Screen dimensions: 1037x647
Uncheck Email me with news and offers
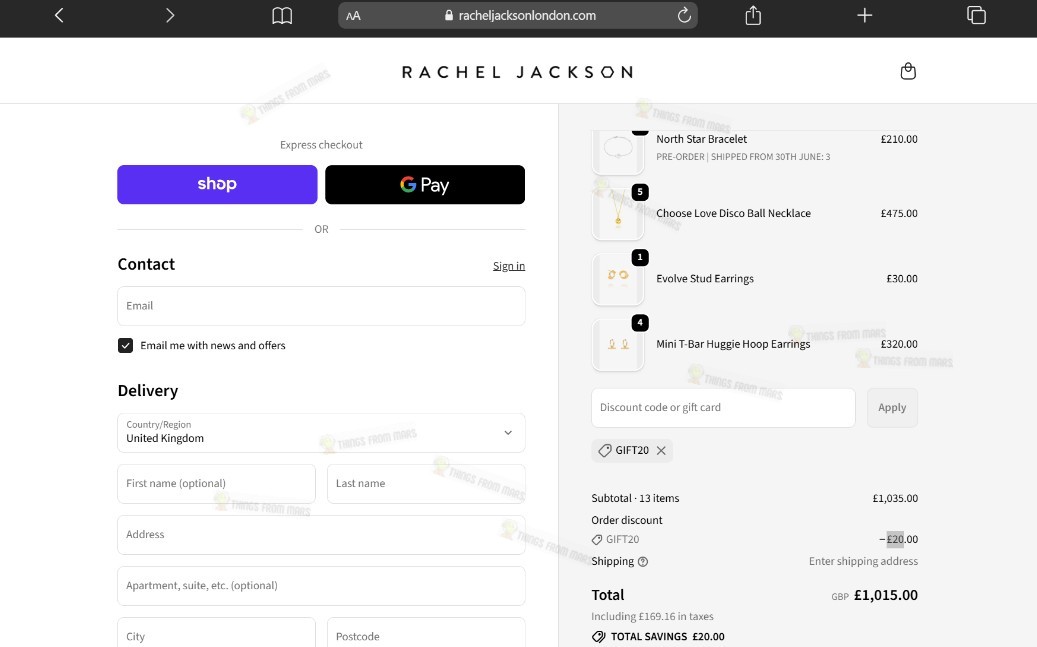[x=126, y=345]
